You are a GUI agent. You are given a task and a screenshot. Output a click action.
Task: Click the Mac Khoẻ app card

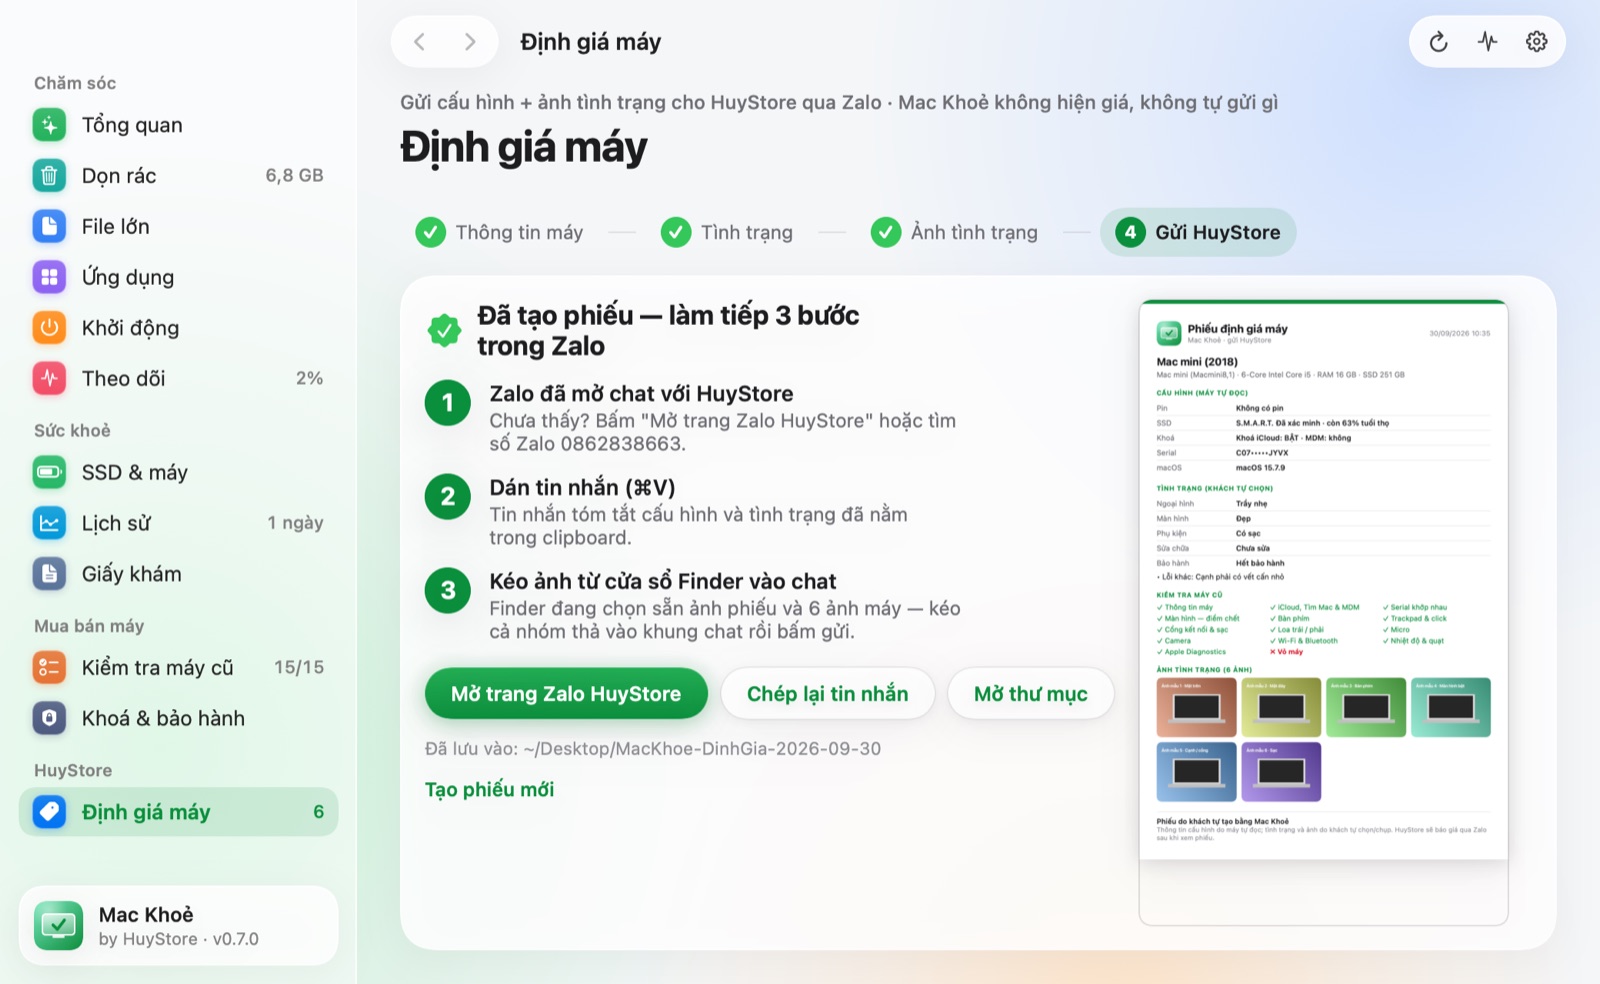click(x=178, y=926)
